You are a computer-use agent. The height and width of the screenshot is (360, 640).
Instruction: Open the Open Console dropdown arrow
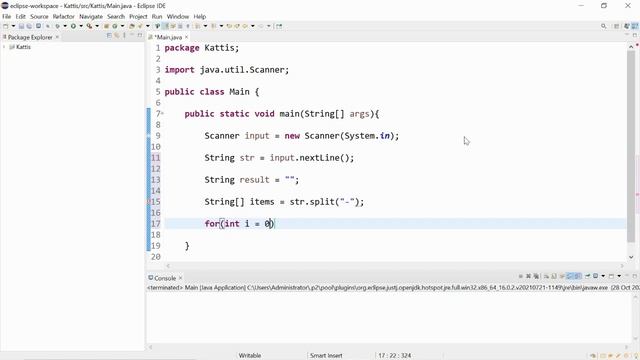pyautogui.click(x=619, y=276)
